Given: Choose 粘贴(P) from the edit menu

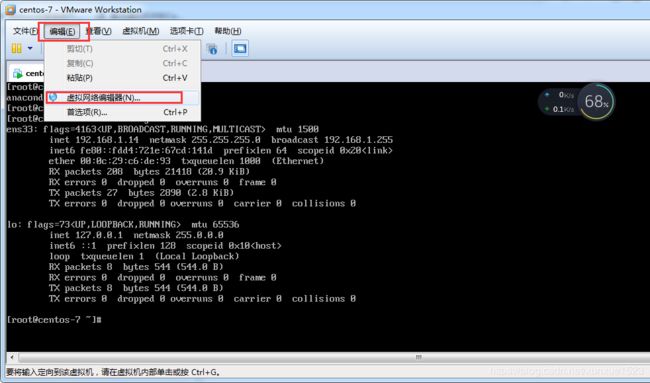Looking at the screenshot, I should (123, 78).
